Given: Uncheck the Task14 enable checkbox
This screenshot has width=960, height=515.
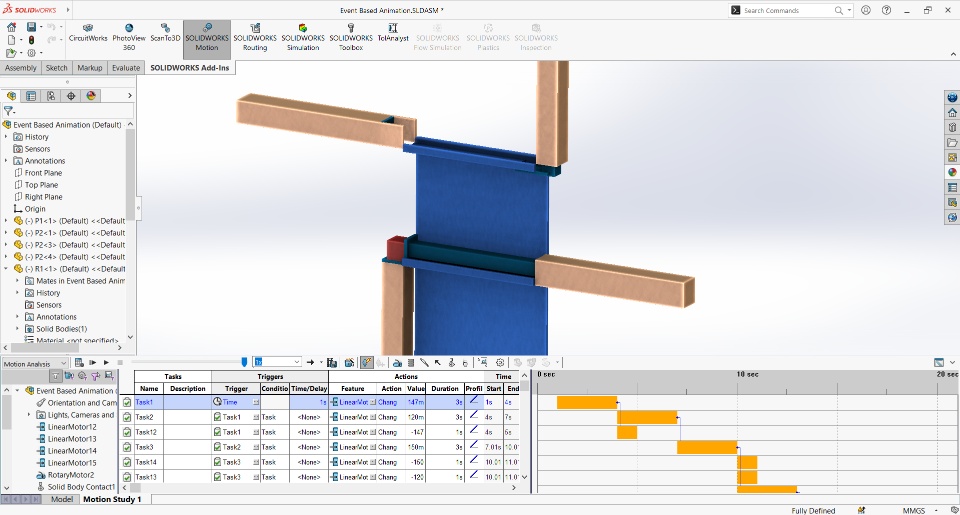Looking at the screenshot, I should 127,462.
